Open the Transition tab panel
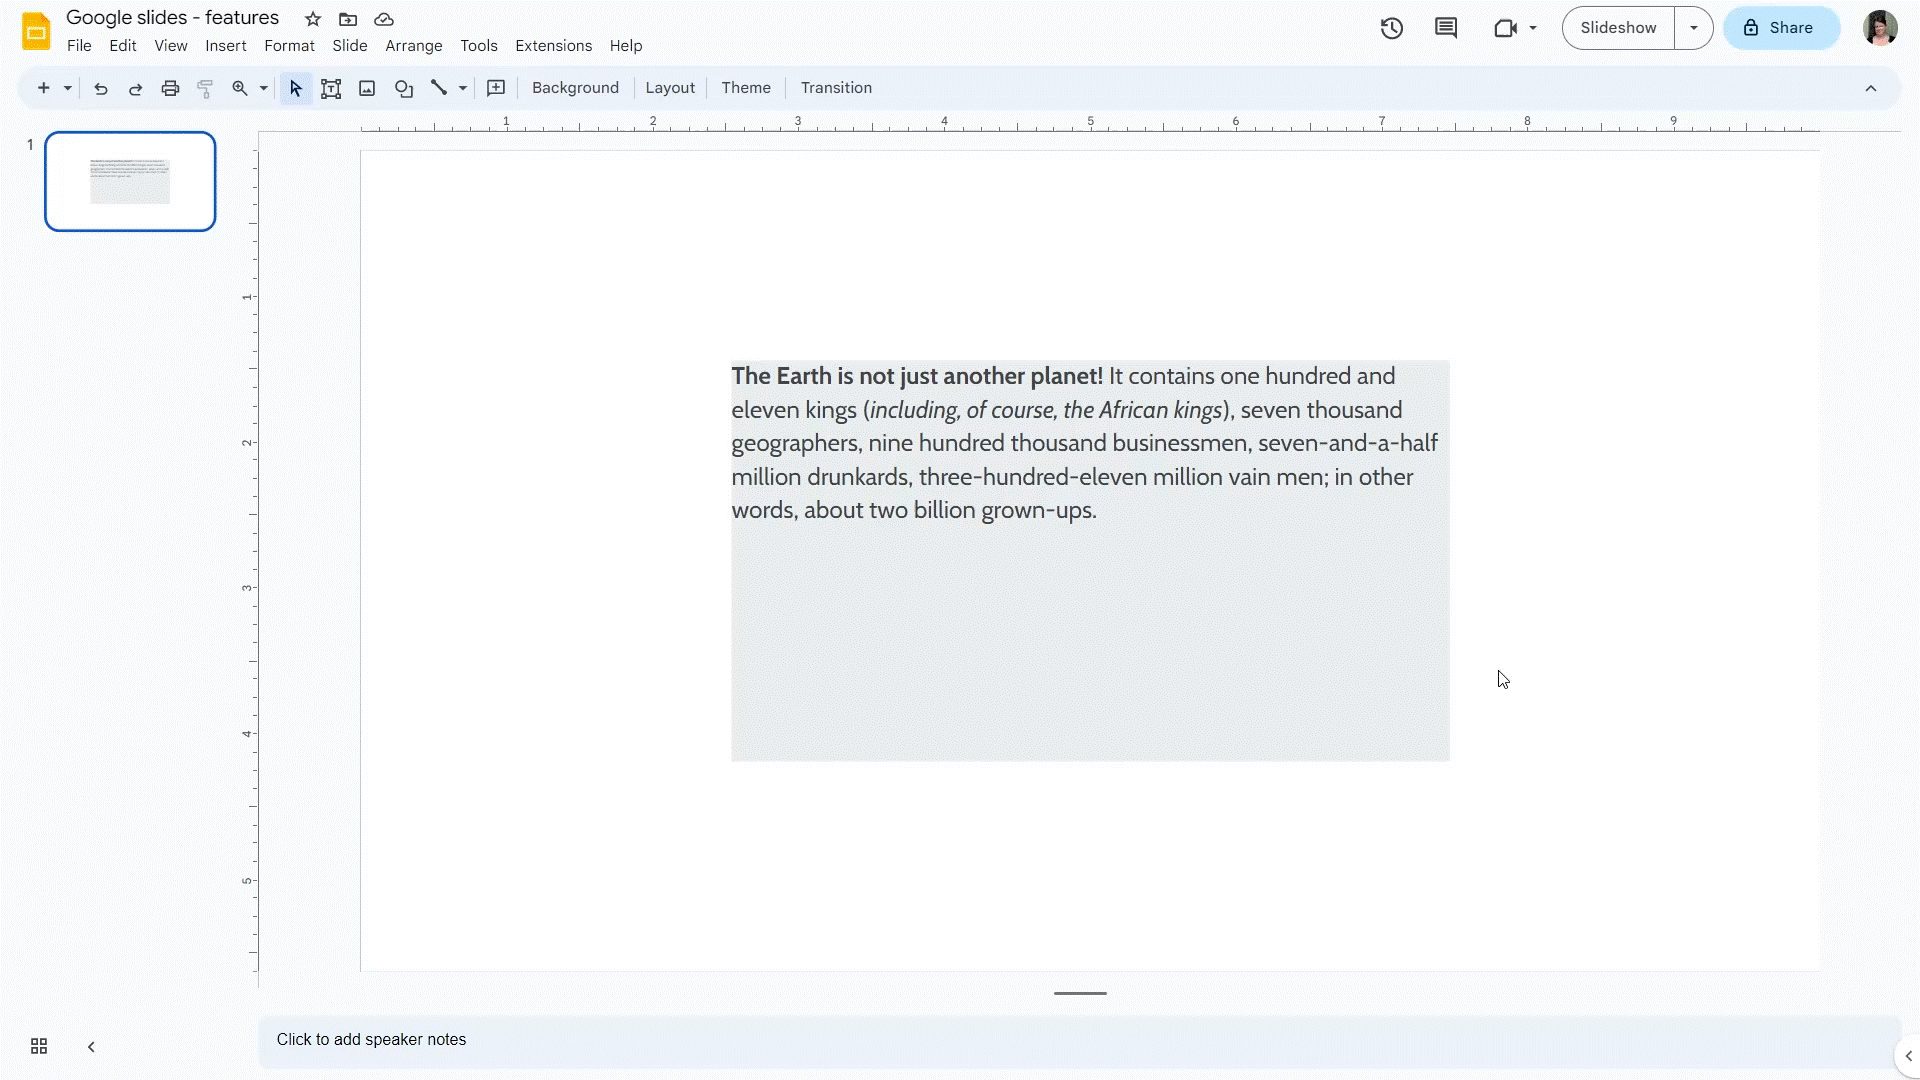Image resolution: width=1920 pixels, height=1080 pixels. 836,87
